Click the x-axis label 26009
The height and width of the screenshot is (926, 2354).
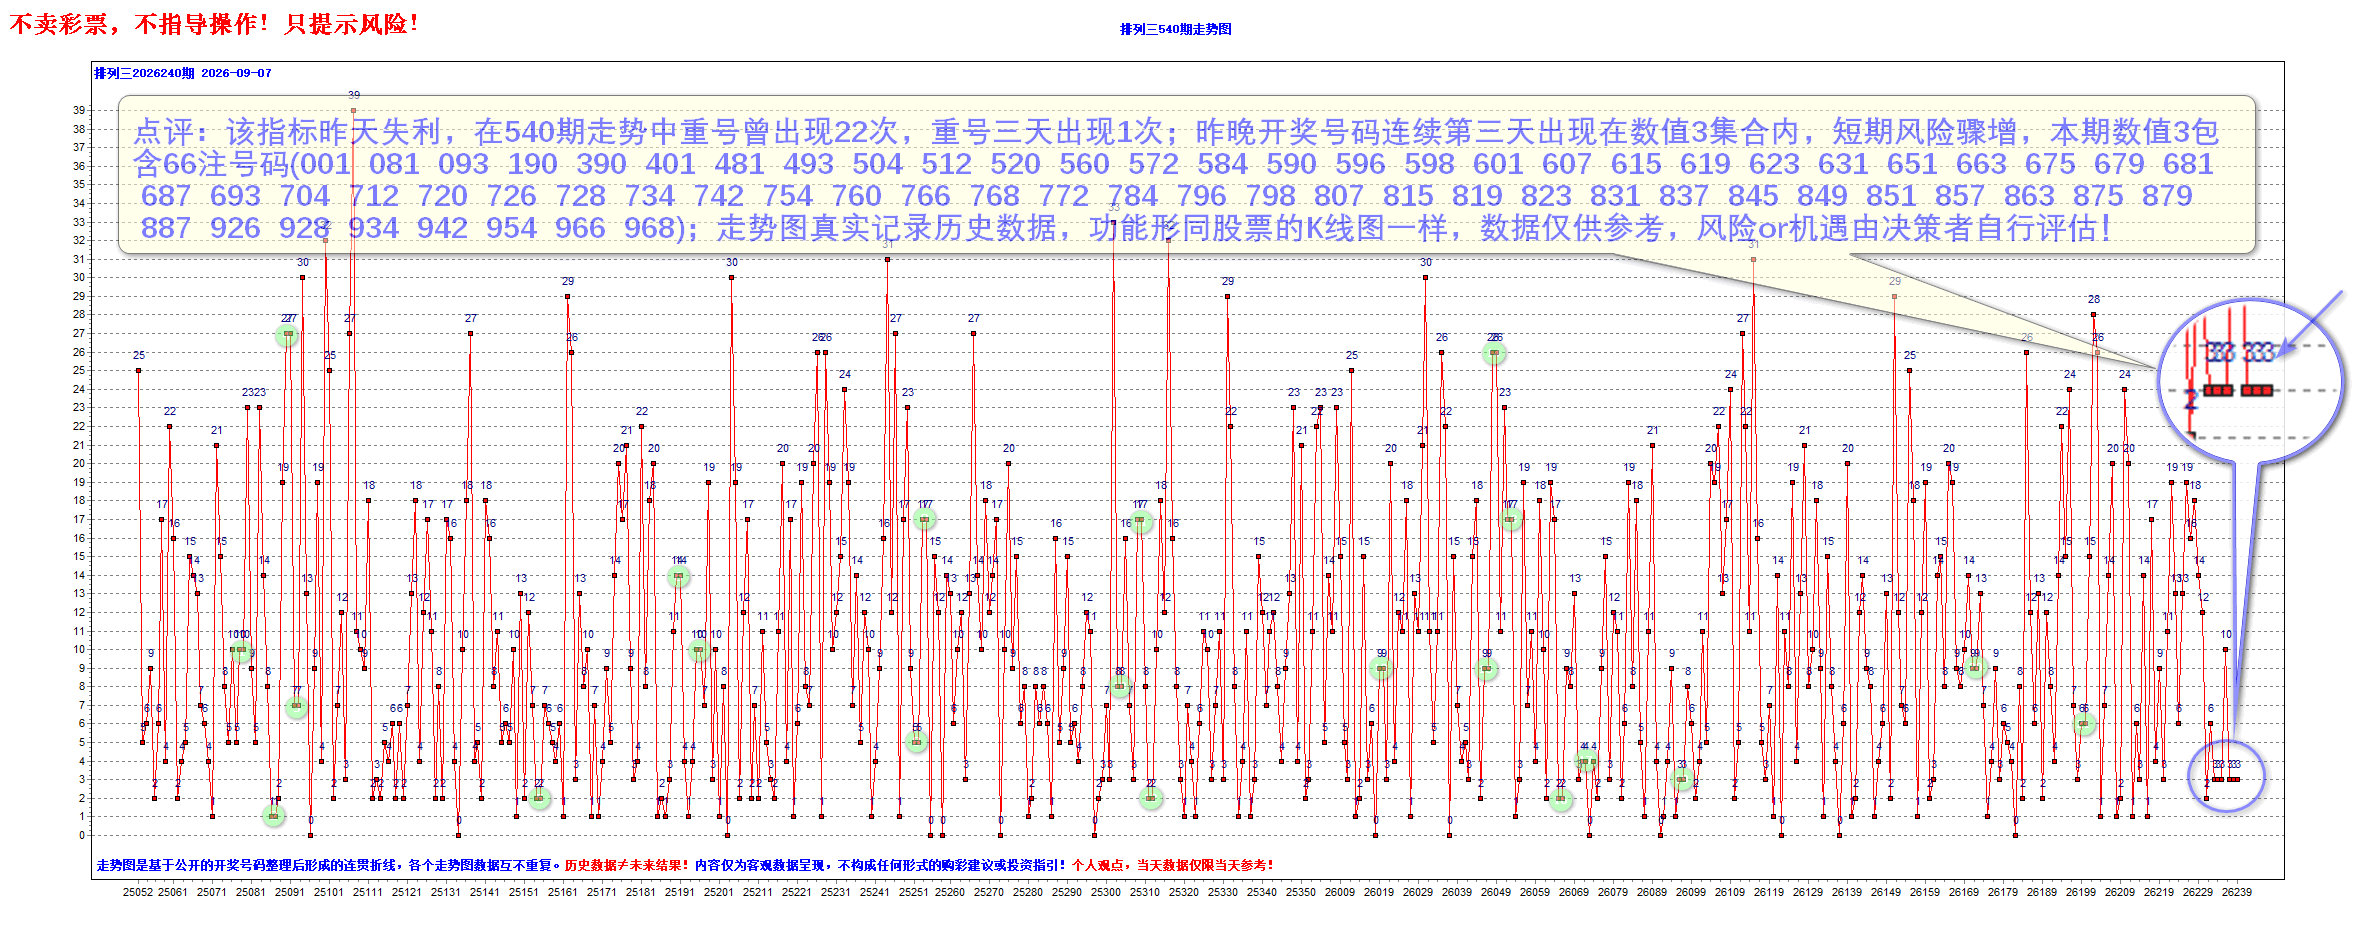coord(1340,892)
